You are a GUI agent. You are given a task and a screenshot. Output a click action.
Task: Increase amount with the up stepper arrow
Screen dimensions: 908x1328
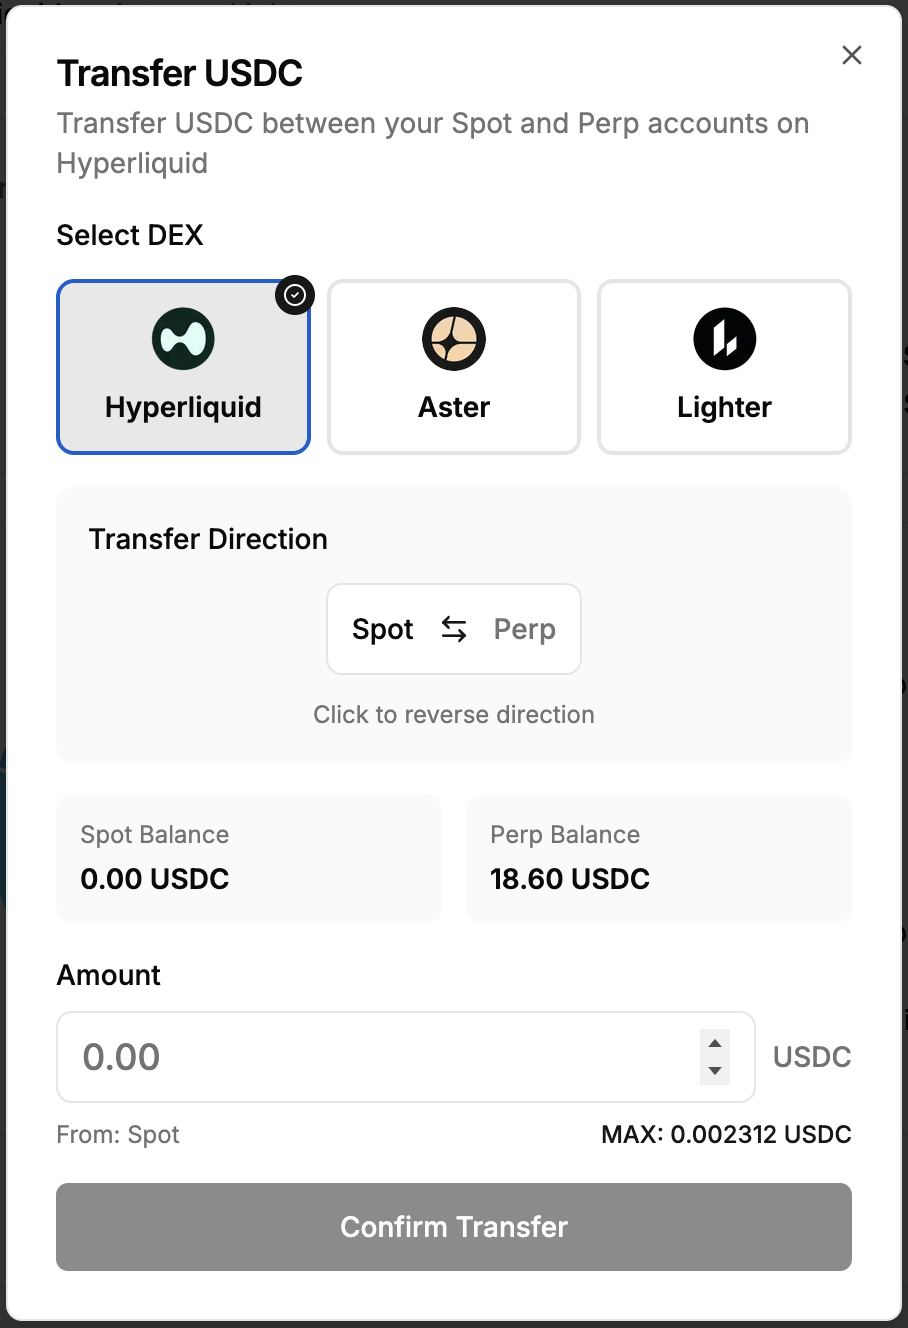714,1044
